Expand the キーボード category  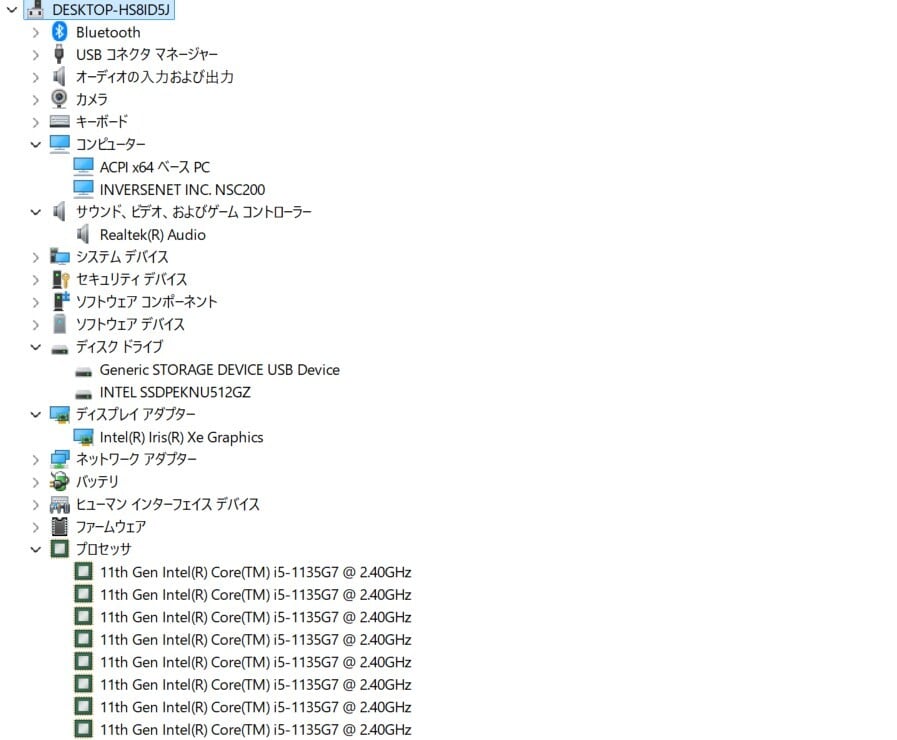pyautogui.click(x=35, y=122)
